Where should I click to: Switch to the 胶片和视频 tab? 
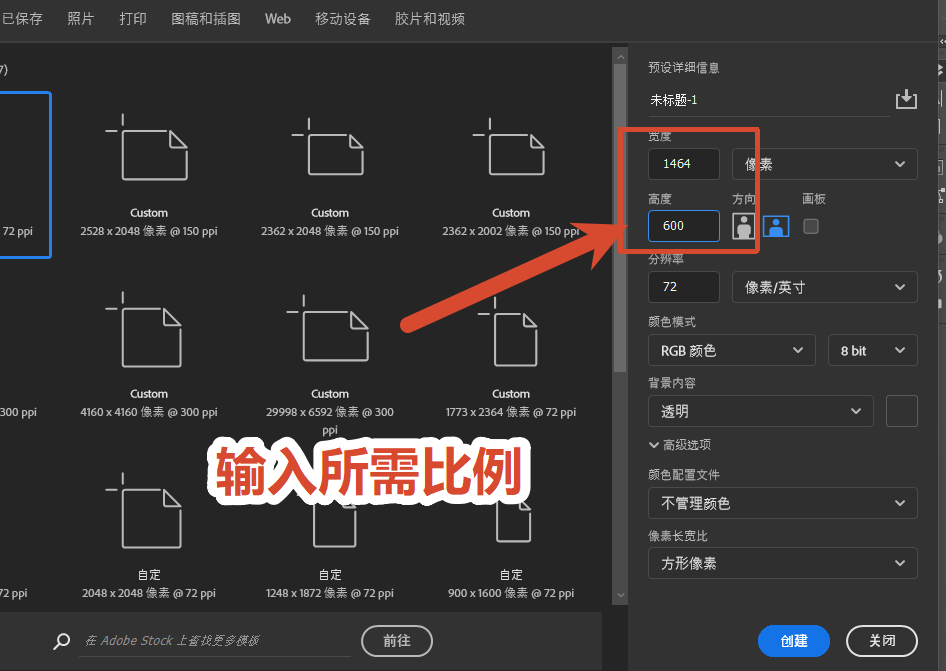pos(430,19)
